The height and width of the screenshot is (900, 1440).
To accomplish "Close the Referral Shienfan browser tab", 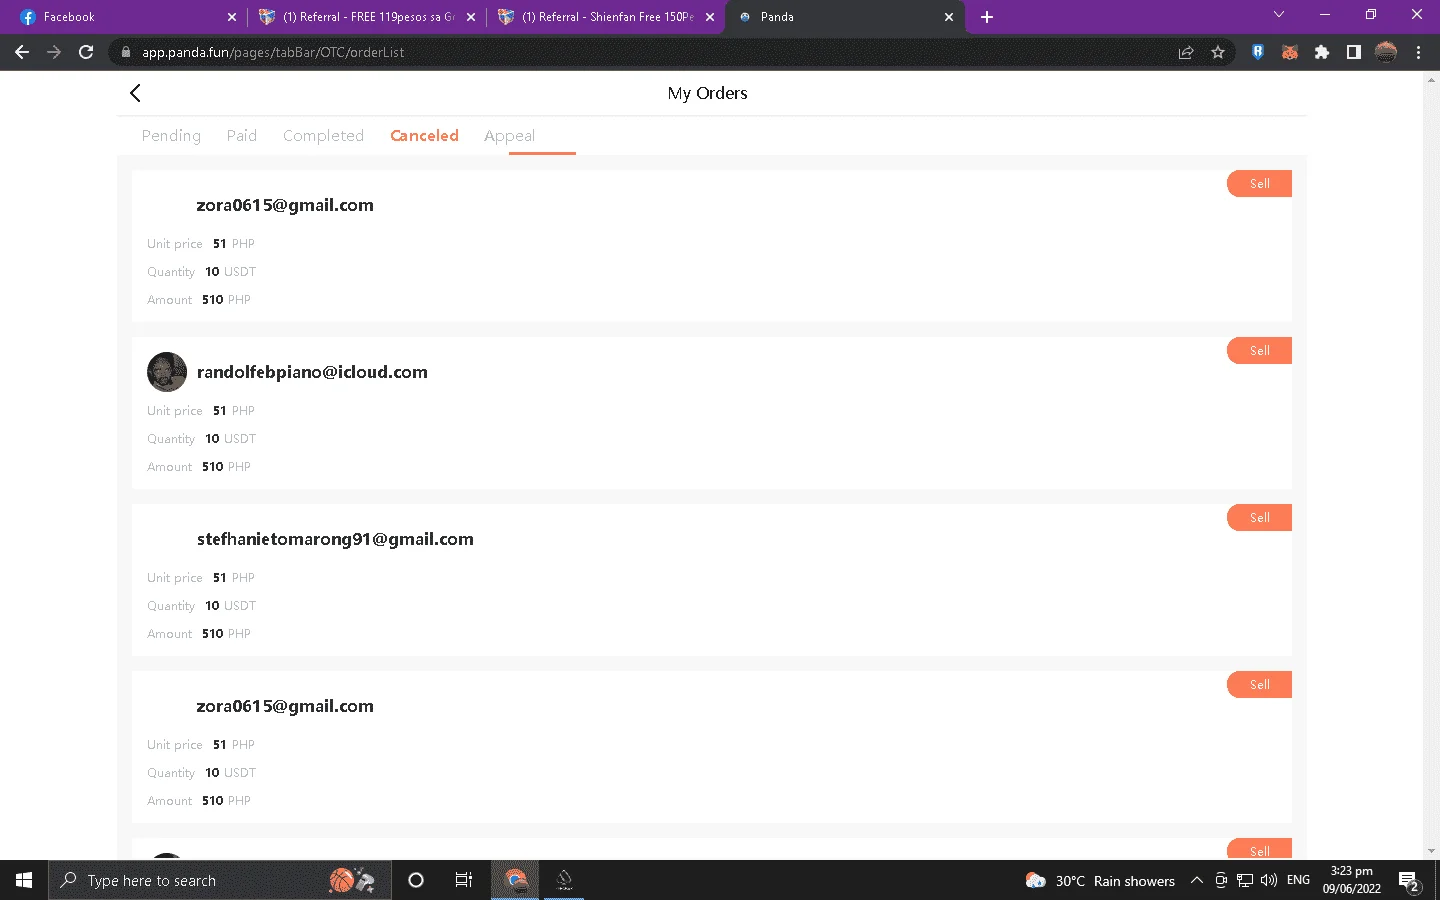I will (710, 17).
